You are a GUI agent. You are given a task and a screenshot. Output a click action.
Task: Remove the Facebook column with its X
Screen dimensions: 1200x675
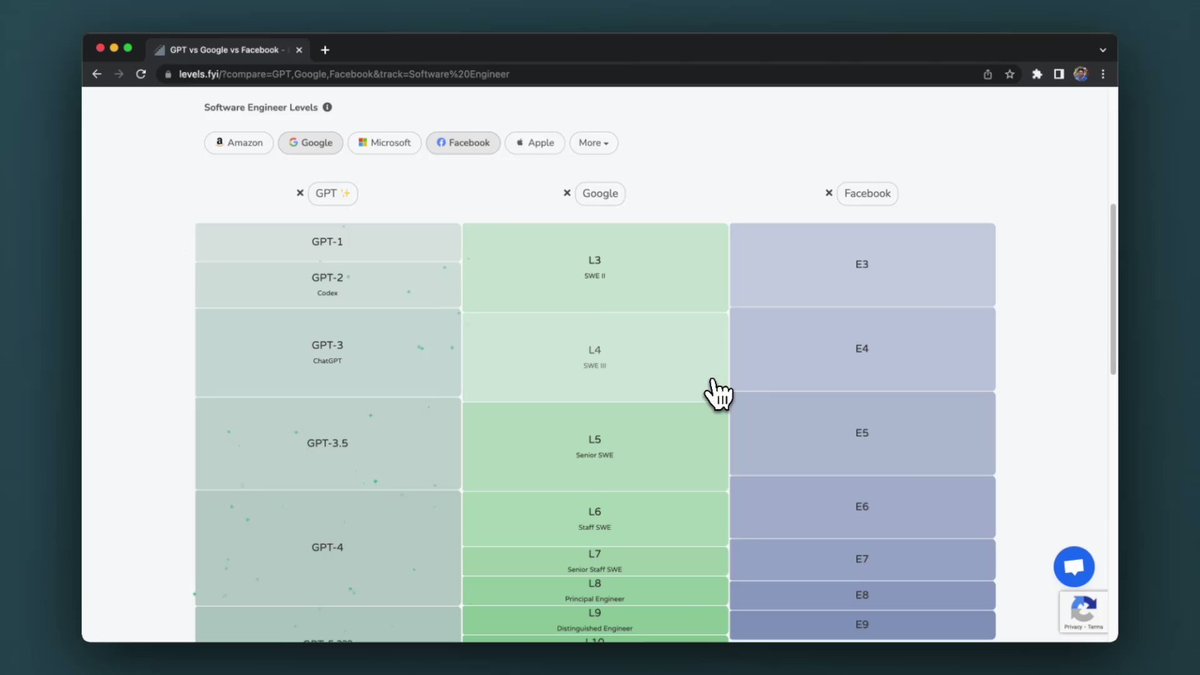(x=829, y=193)
